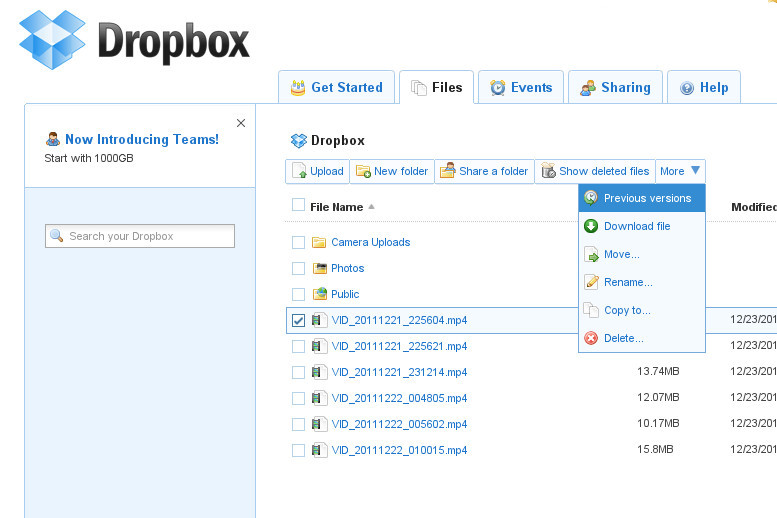Click the Public folder globe icon
777x518 pixels.
[320, 293]
